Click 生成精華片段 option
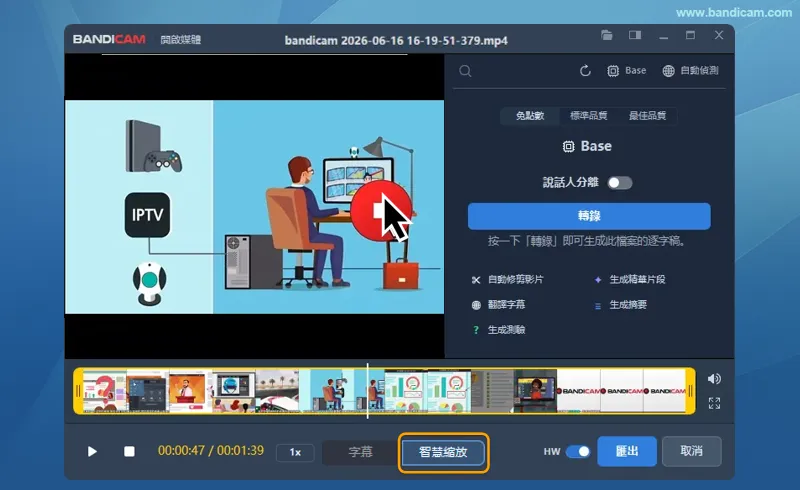The width and height of the screenshot is (800, 490). click(637, 279)
